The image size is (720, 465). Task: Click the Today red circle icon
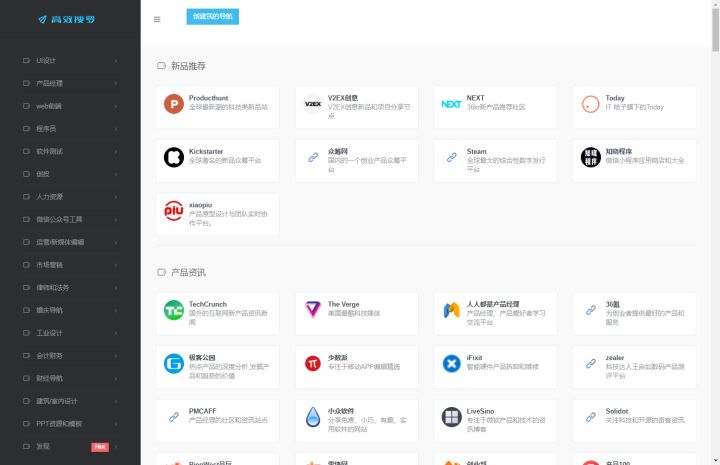[x=591, y=104]
